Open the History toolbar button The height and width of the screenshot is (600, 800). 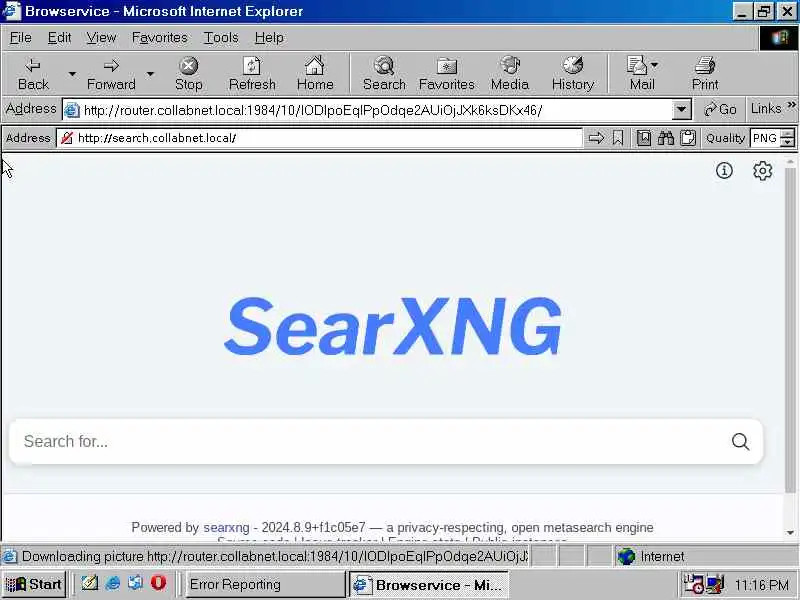point(573,74)
